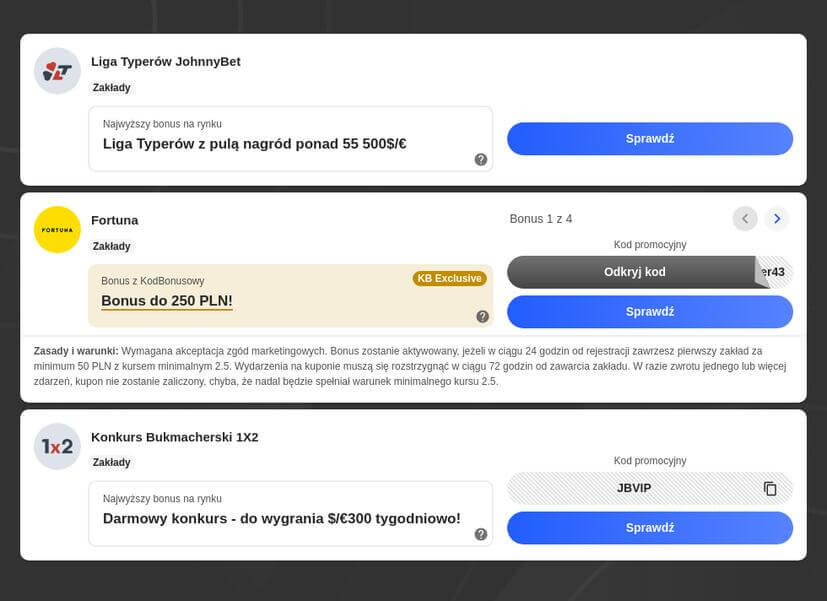Click the KB Exclusive badge
This screenshot has height=601, width=827.
pyautogui.click(x=449, y=278)
